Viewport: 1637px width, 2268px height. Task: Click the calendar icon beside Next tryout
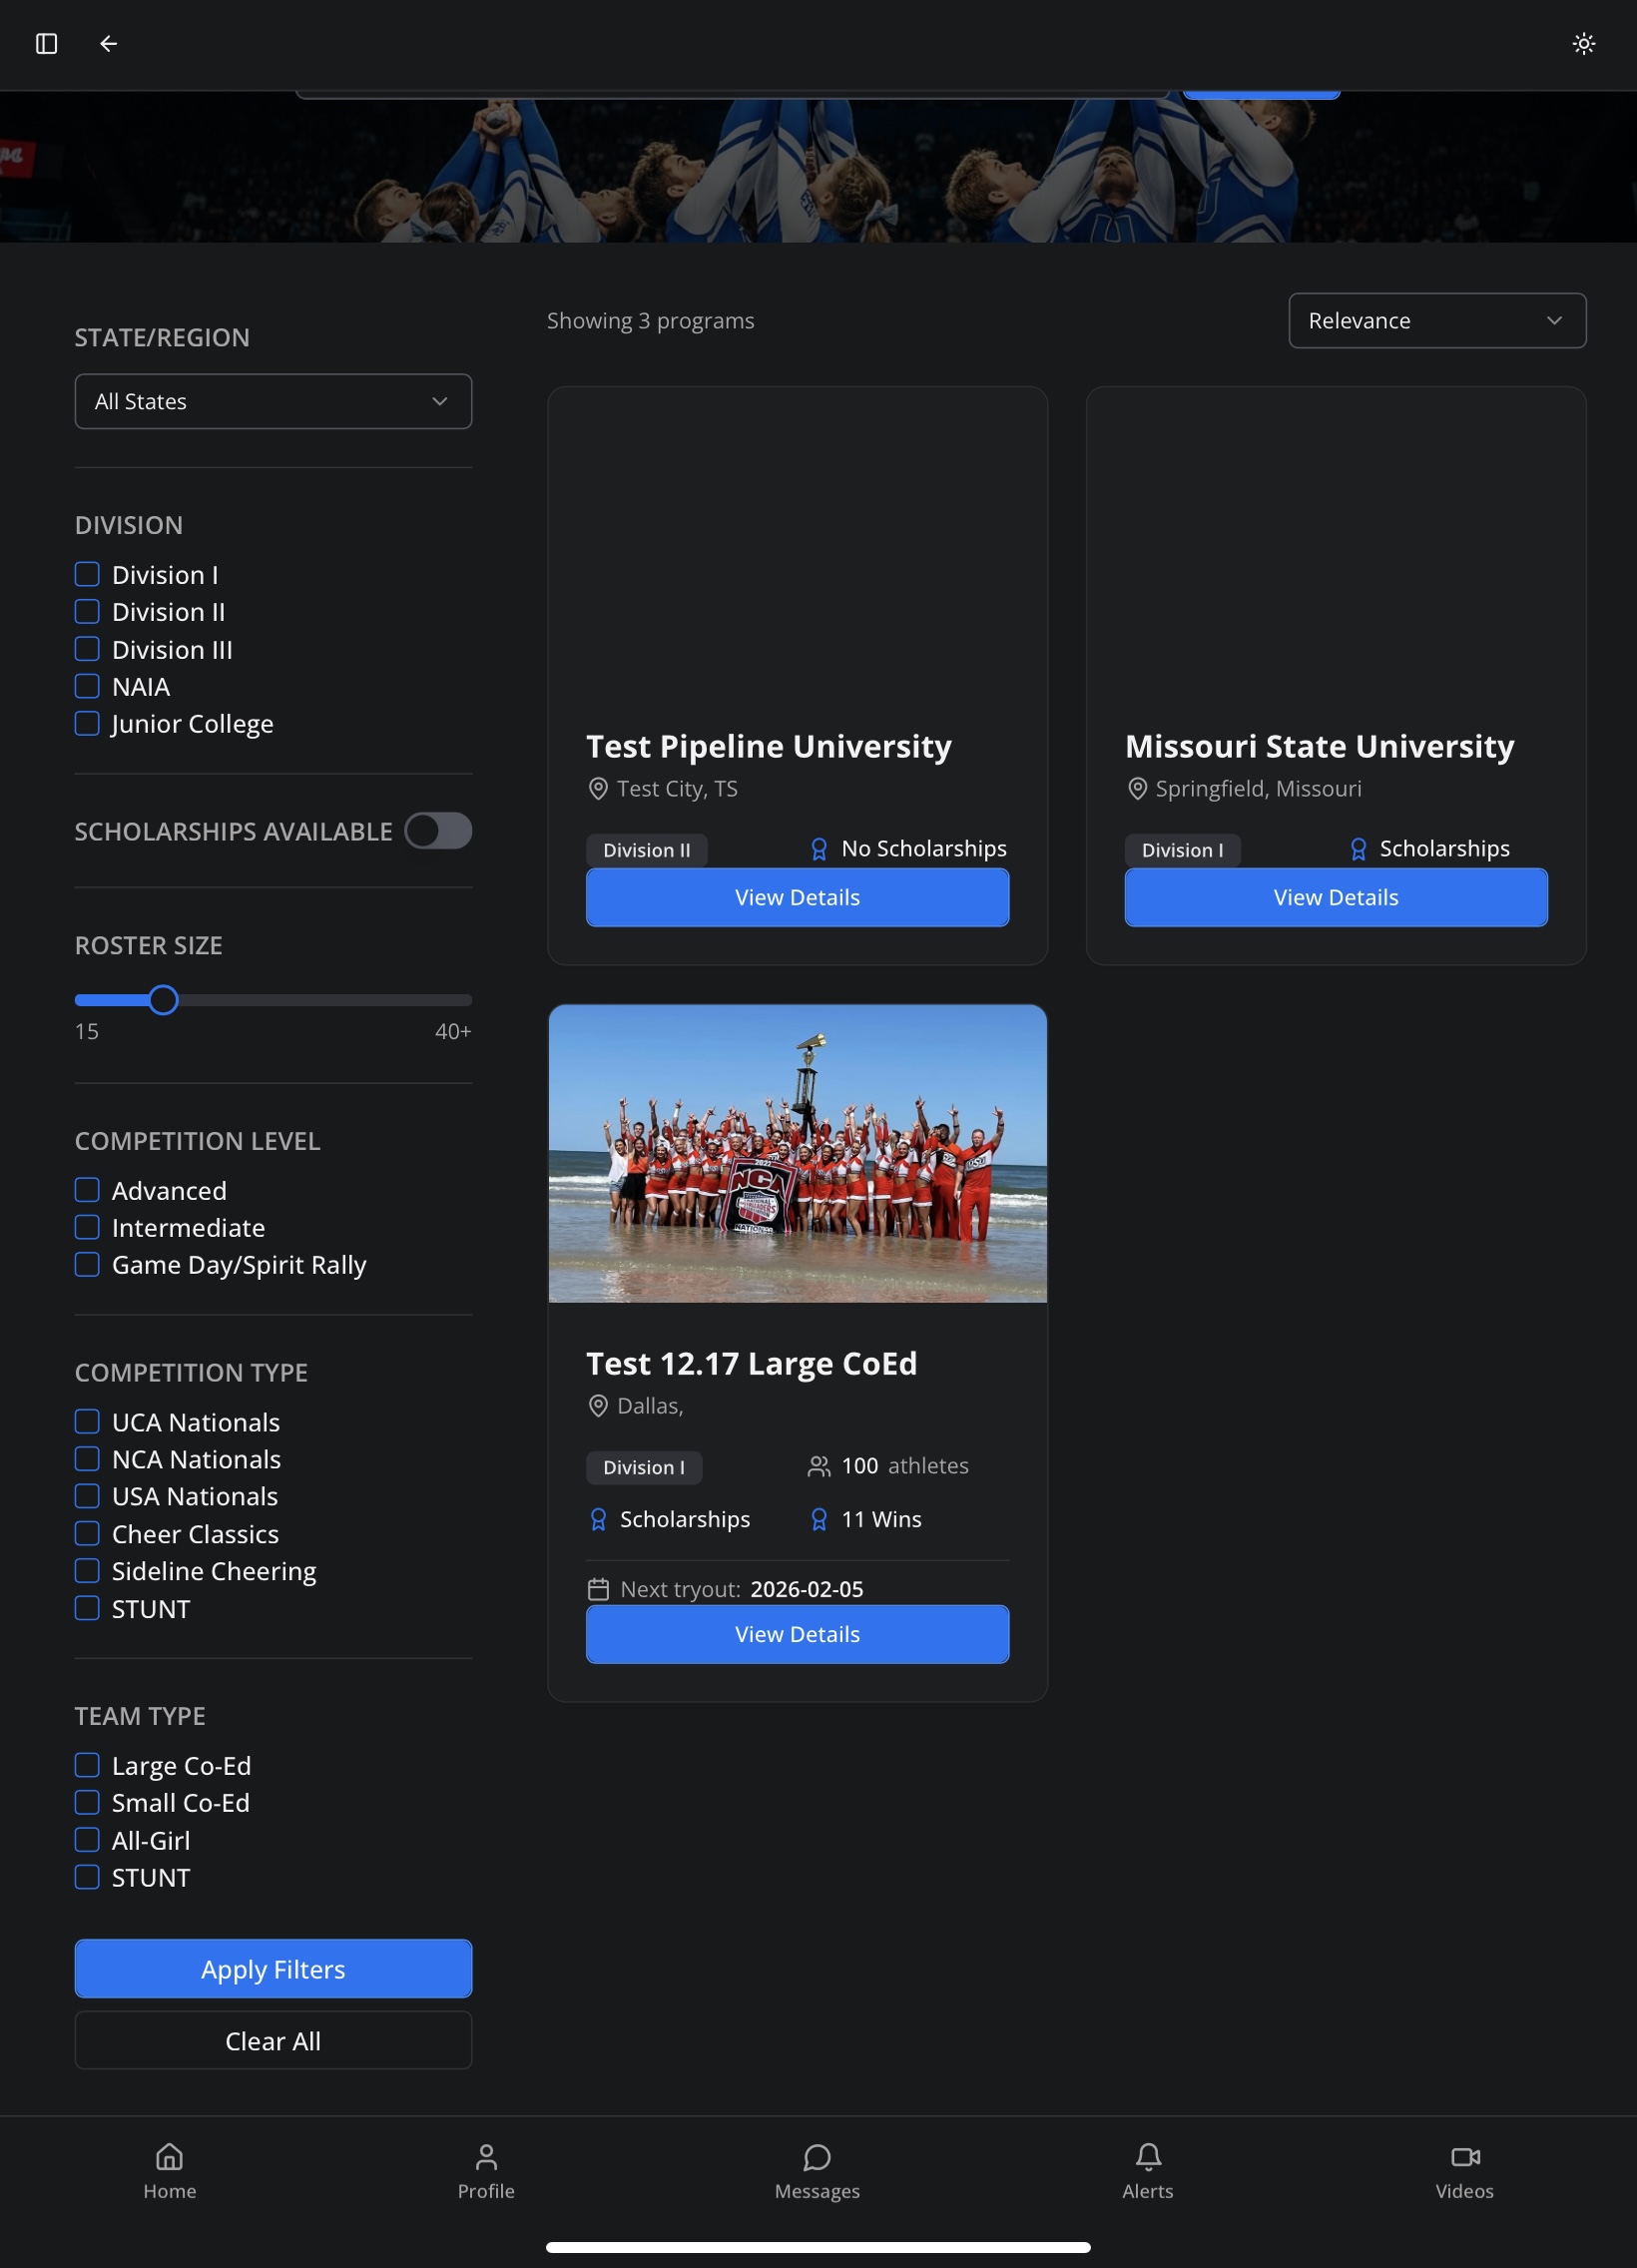click(x=598, y=1589)
